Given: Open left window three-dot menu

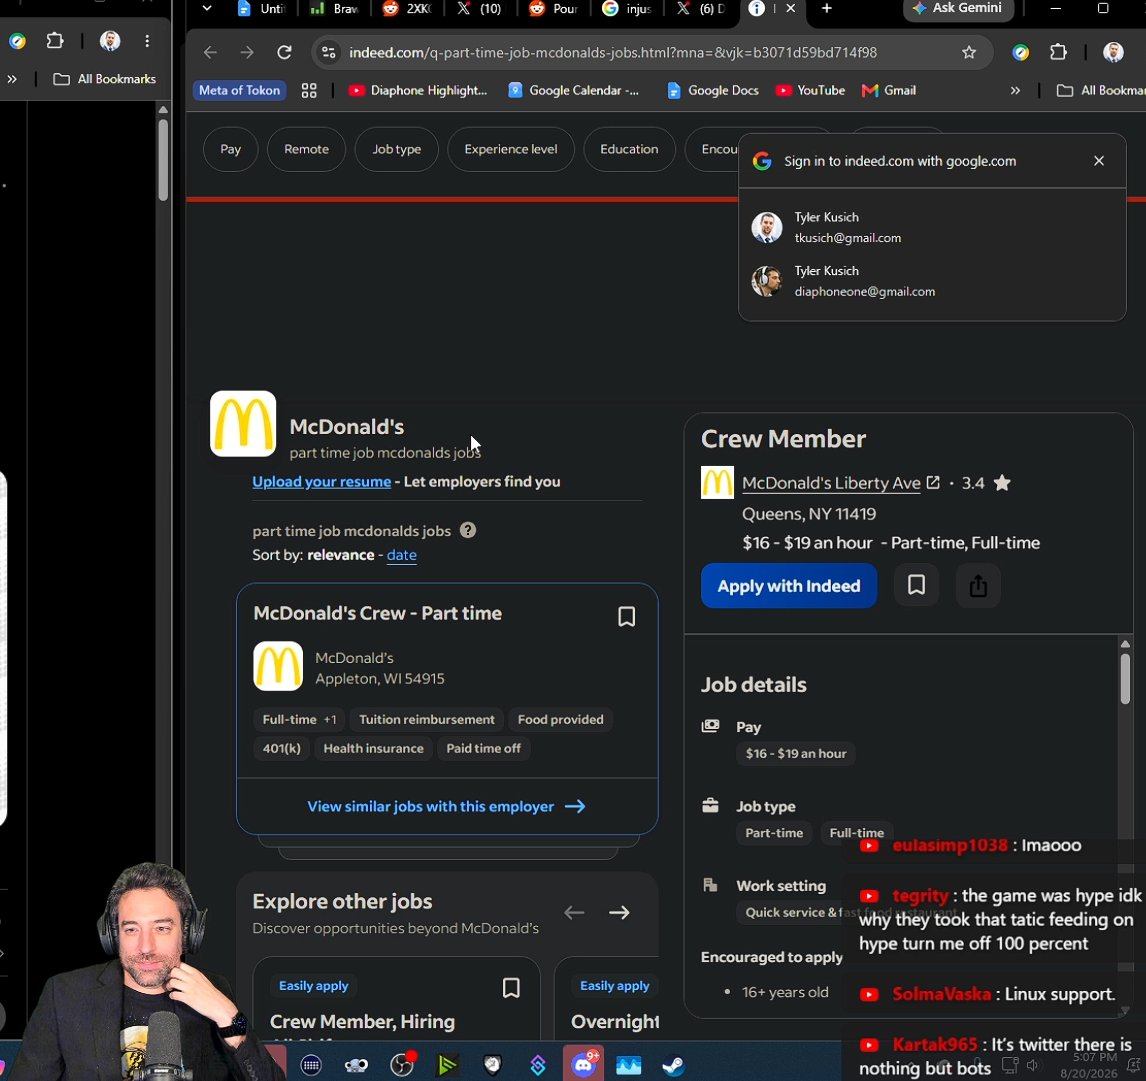Looking at the screenshot, I should [147, 41].
